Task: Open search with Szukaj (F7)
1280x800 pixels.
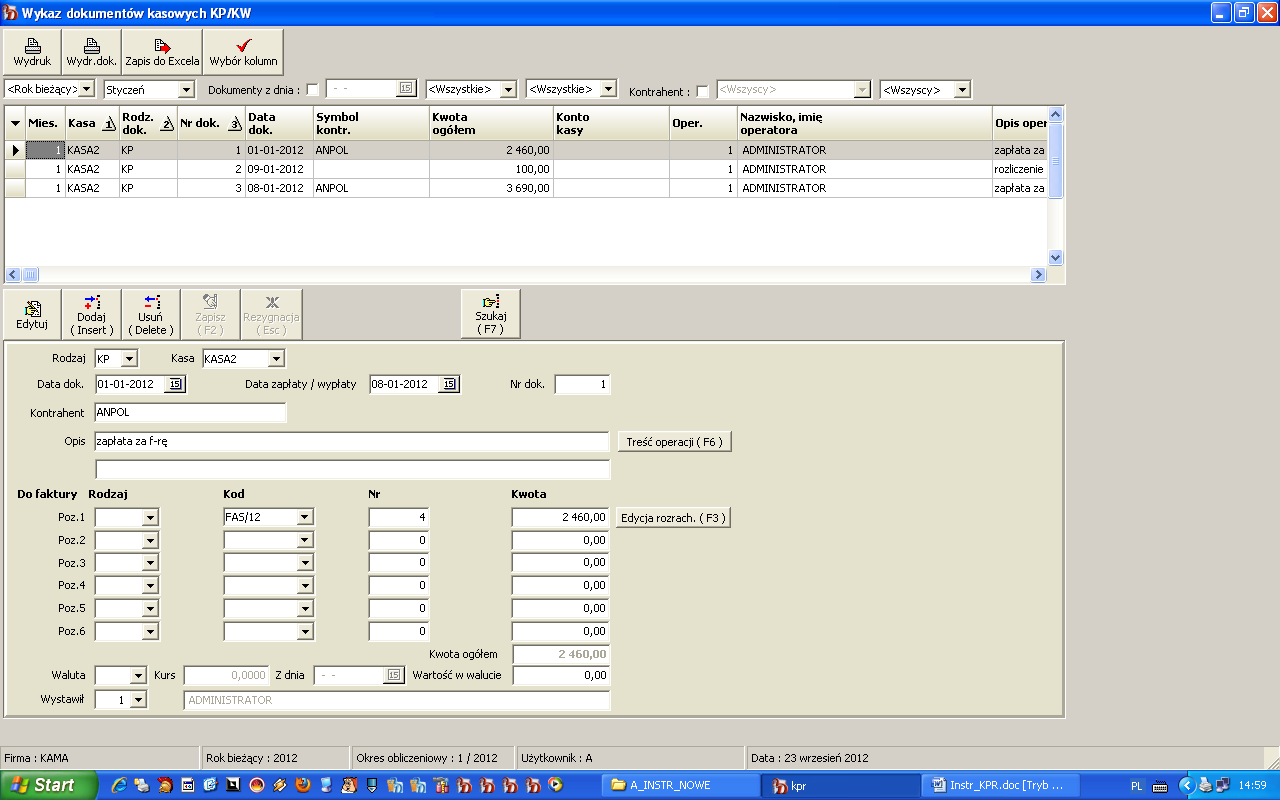Action: pyautogui.click(x=491, y=315)
